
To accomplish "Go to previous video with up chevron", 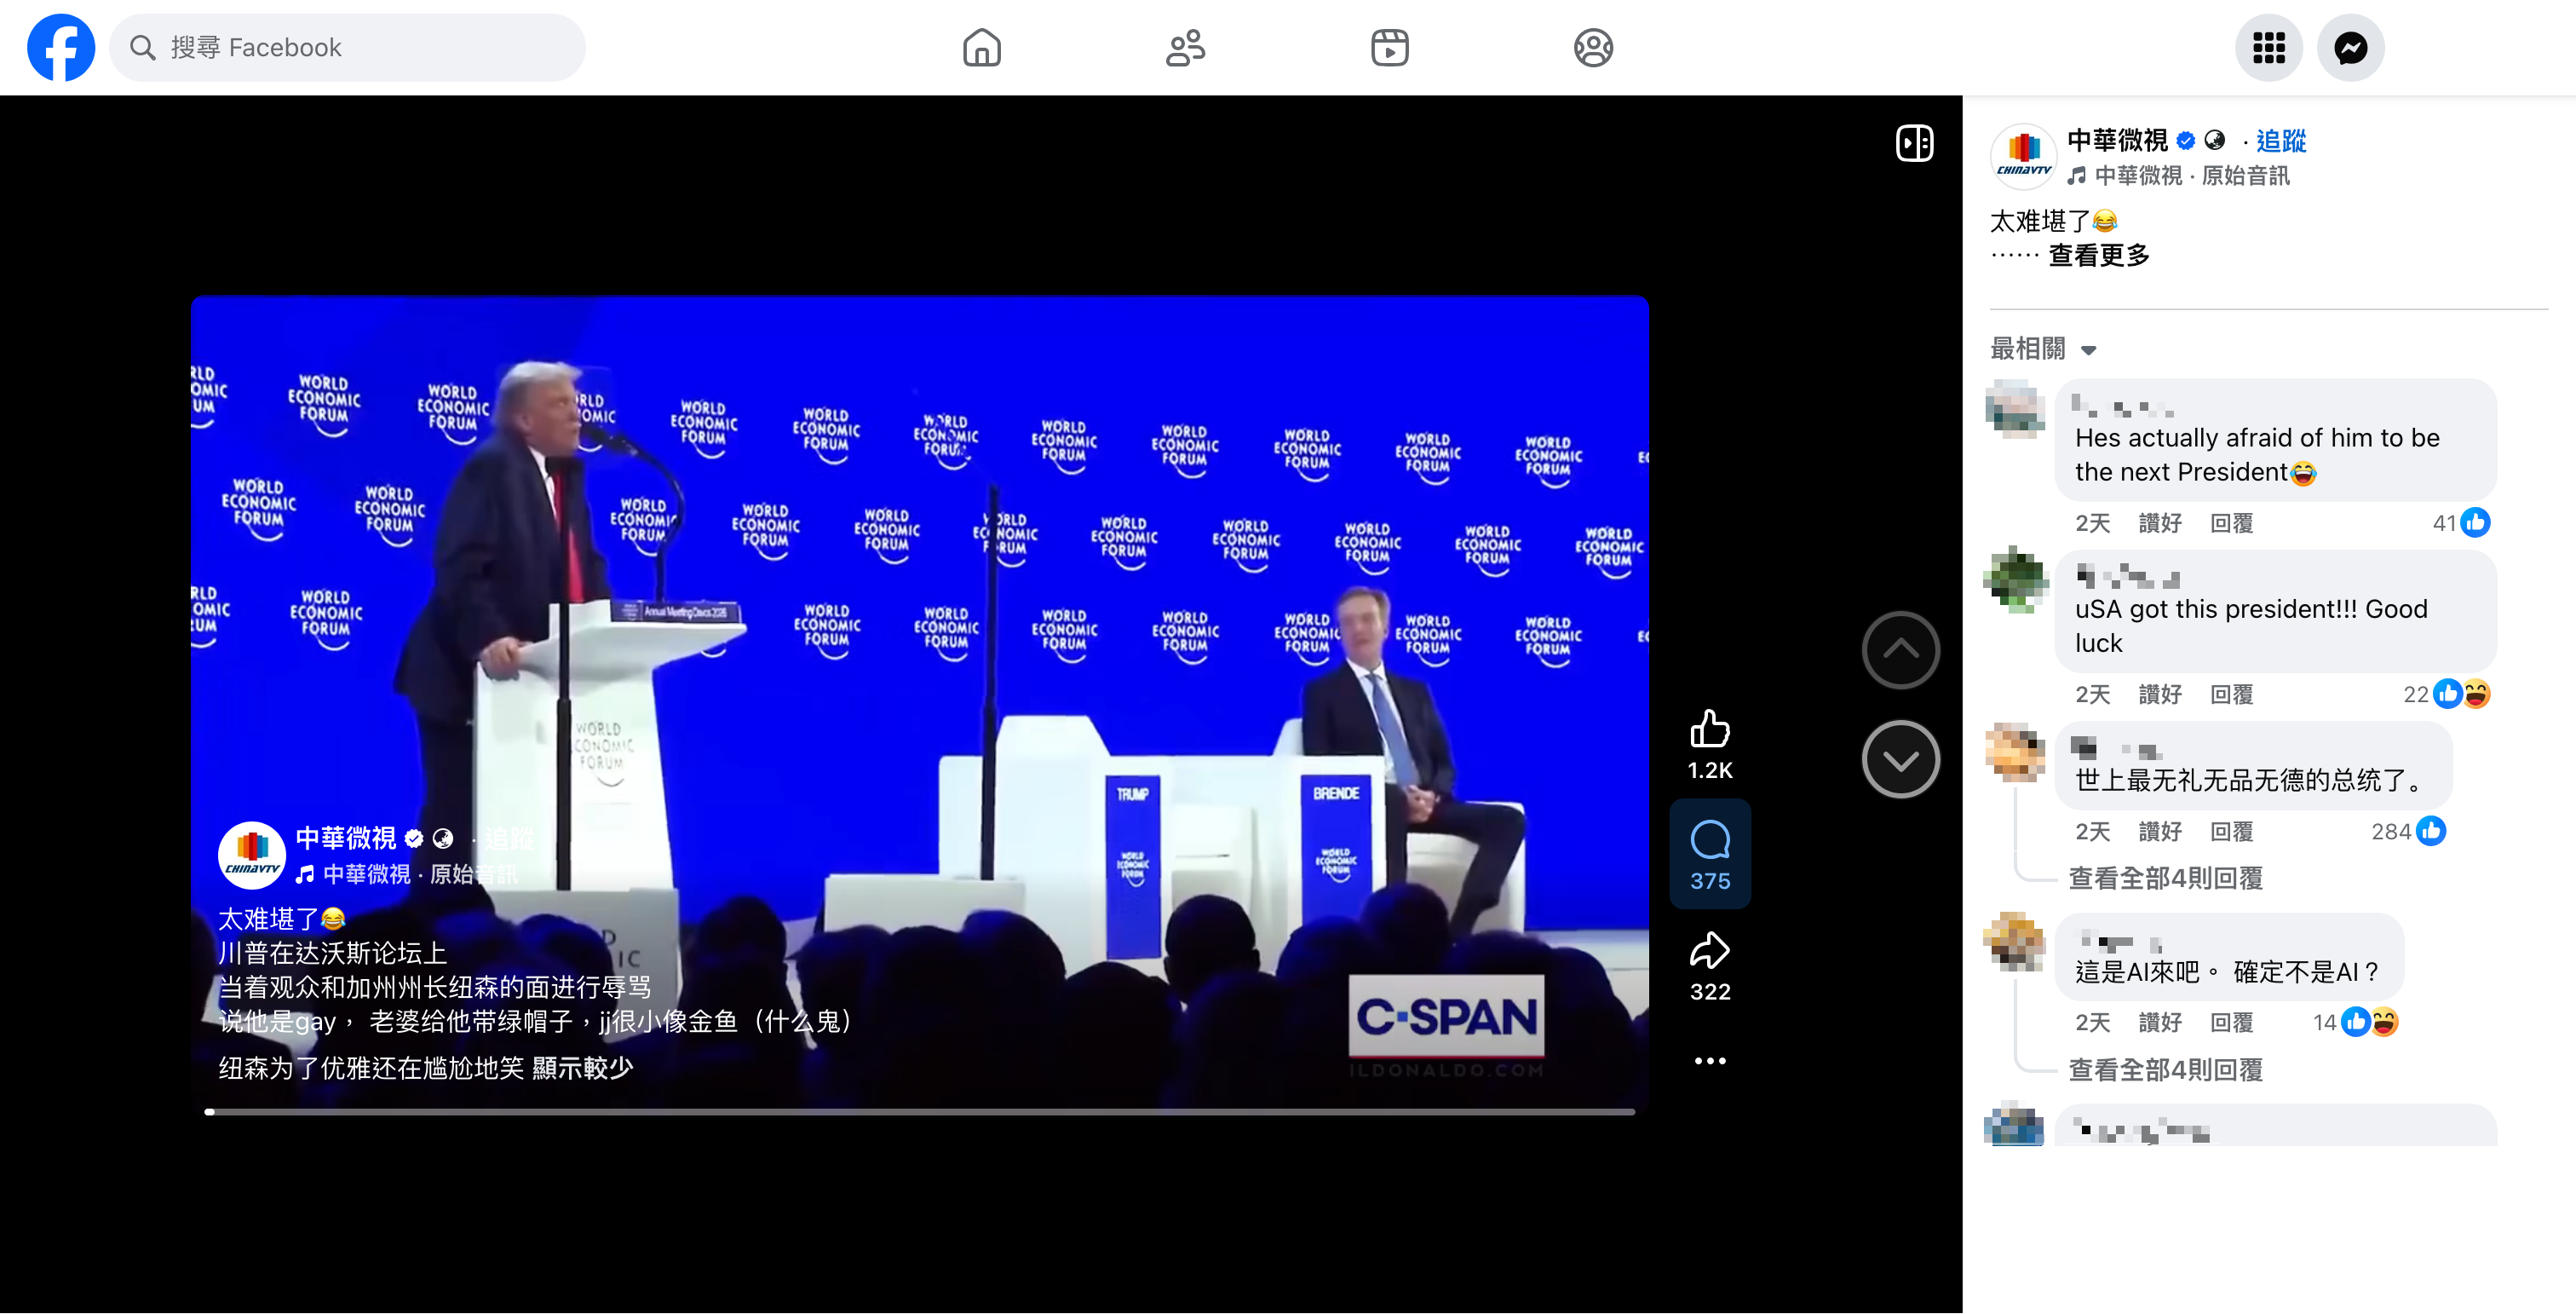I will click(1900, 650).
